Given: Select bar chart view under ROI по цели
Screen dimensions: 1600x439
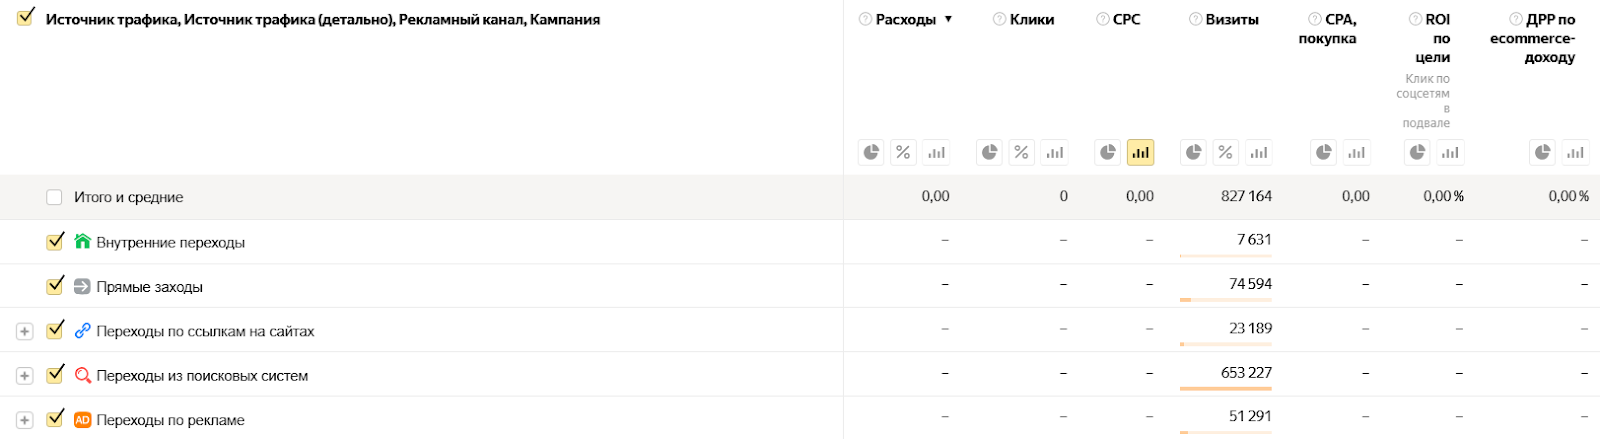Looking at the screenshot, I should pos(1450,152).
